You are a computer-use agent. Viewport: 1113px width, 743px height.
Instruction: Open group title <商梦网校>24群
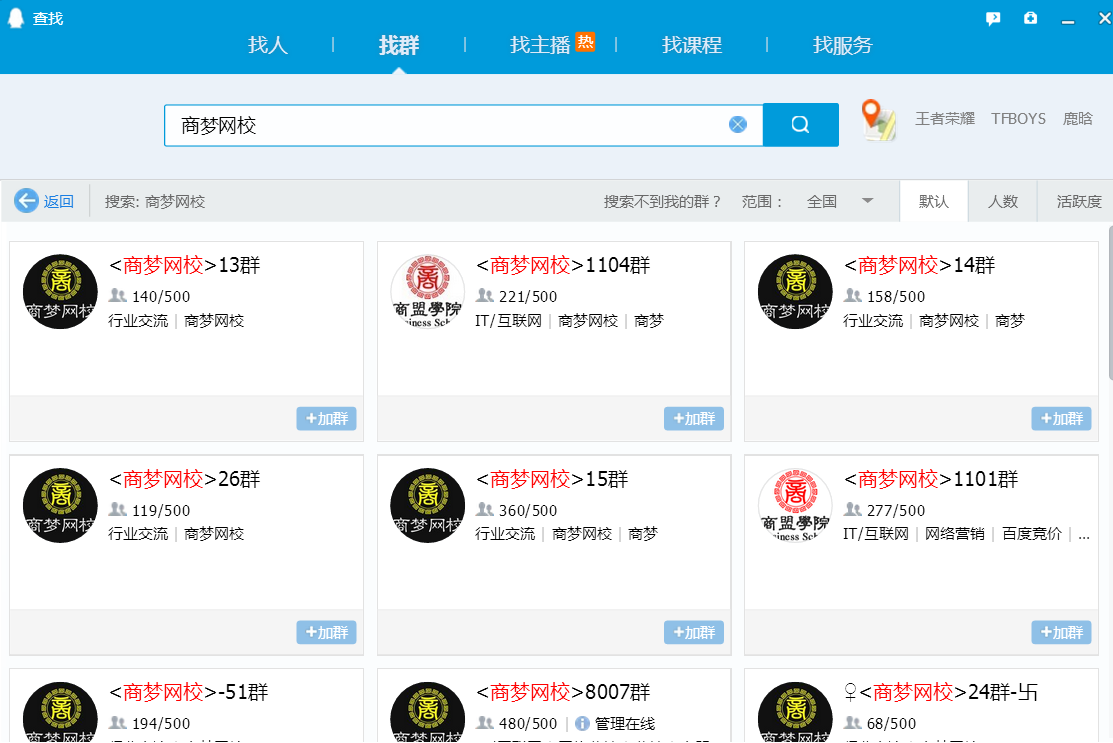click(941, 692)
